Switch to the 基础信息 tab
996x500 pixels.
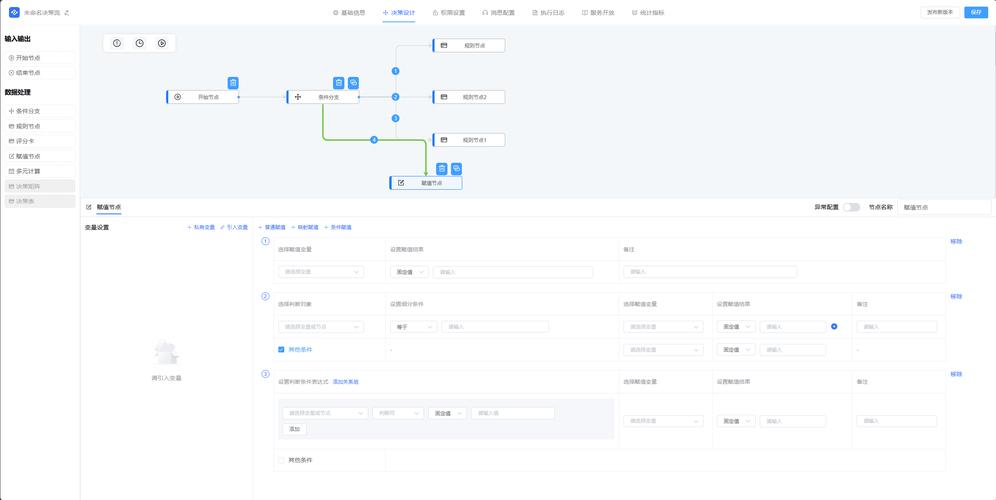point(348,13)
